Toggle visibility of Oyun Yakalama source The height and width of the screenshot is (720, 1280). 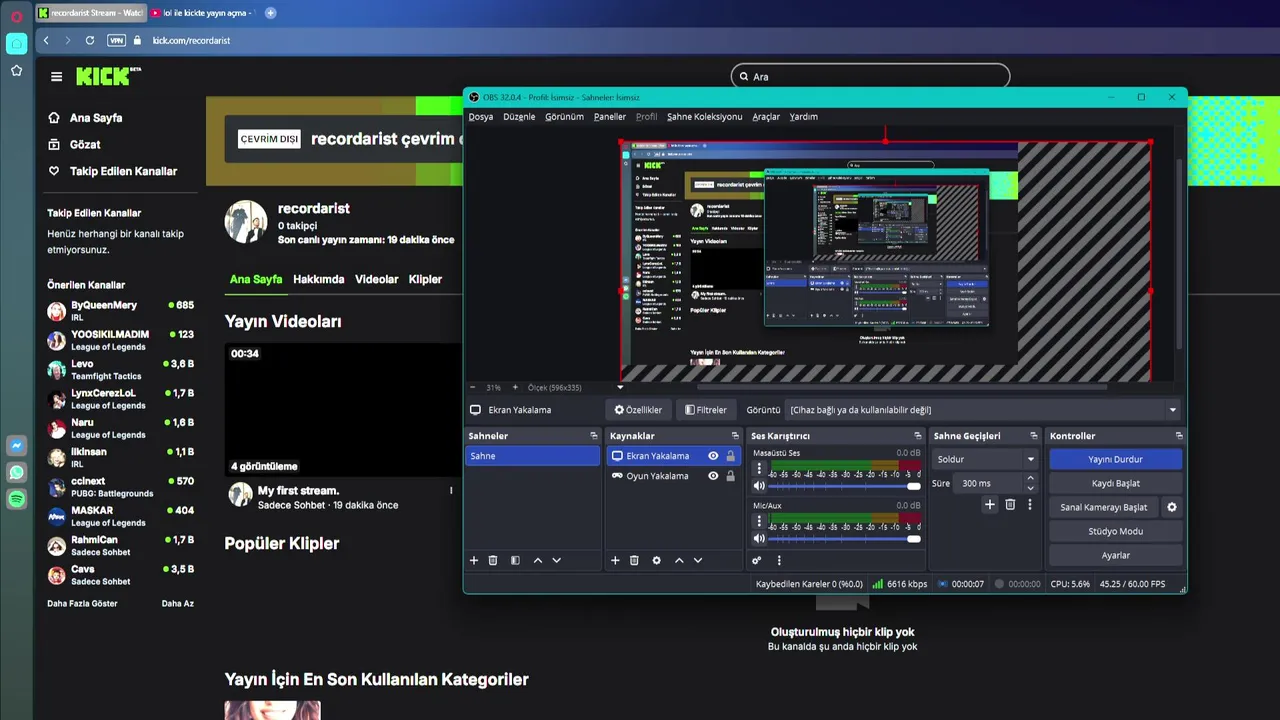tap(713, 476)
